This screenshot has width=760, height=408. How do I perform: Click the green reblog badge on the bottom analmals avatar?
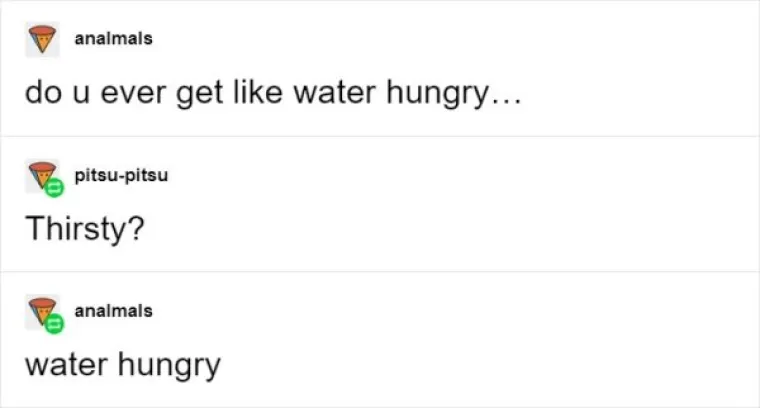coord(54,324)
